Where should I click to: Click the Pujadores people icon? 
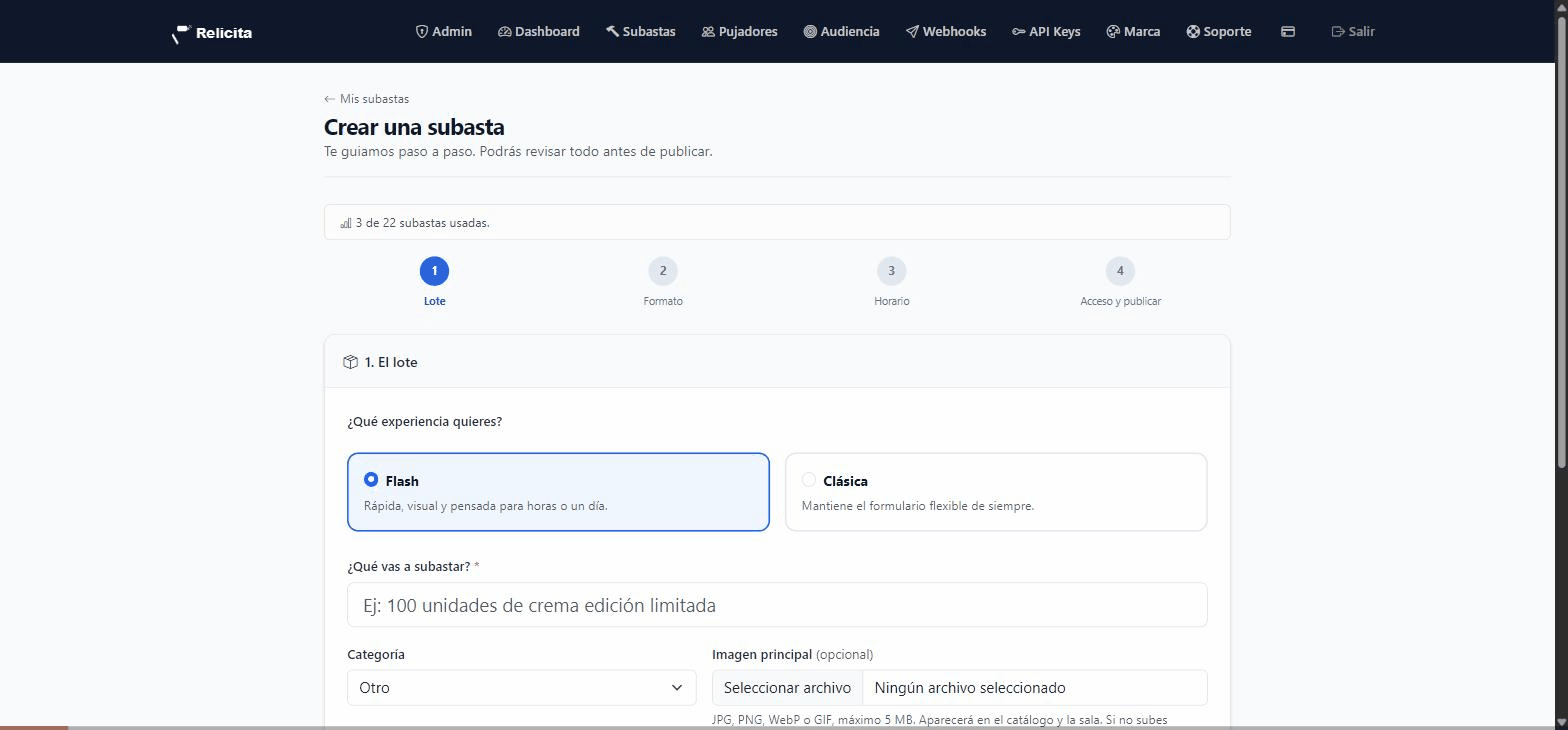pyautogui.click(x=708, y=31)
